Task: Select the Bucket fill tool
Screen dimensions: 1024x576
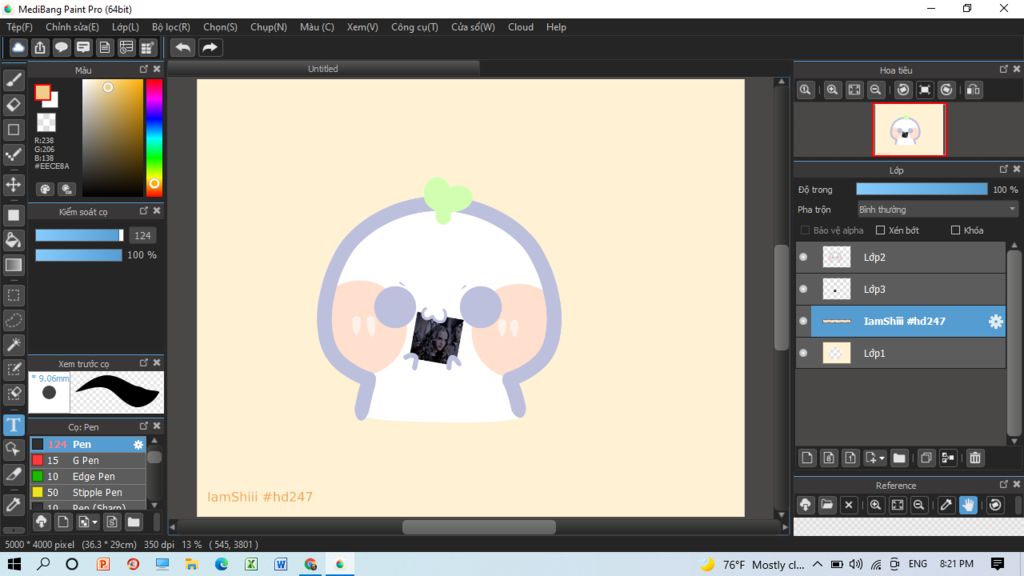Action: (14, 240)
